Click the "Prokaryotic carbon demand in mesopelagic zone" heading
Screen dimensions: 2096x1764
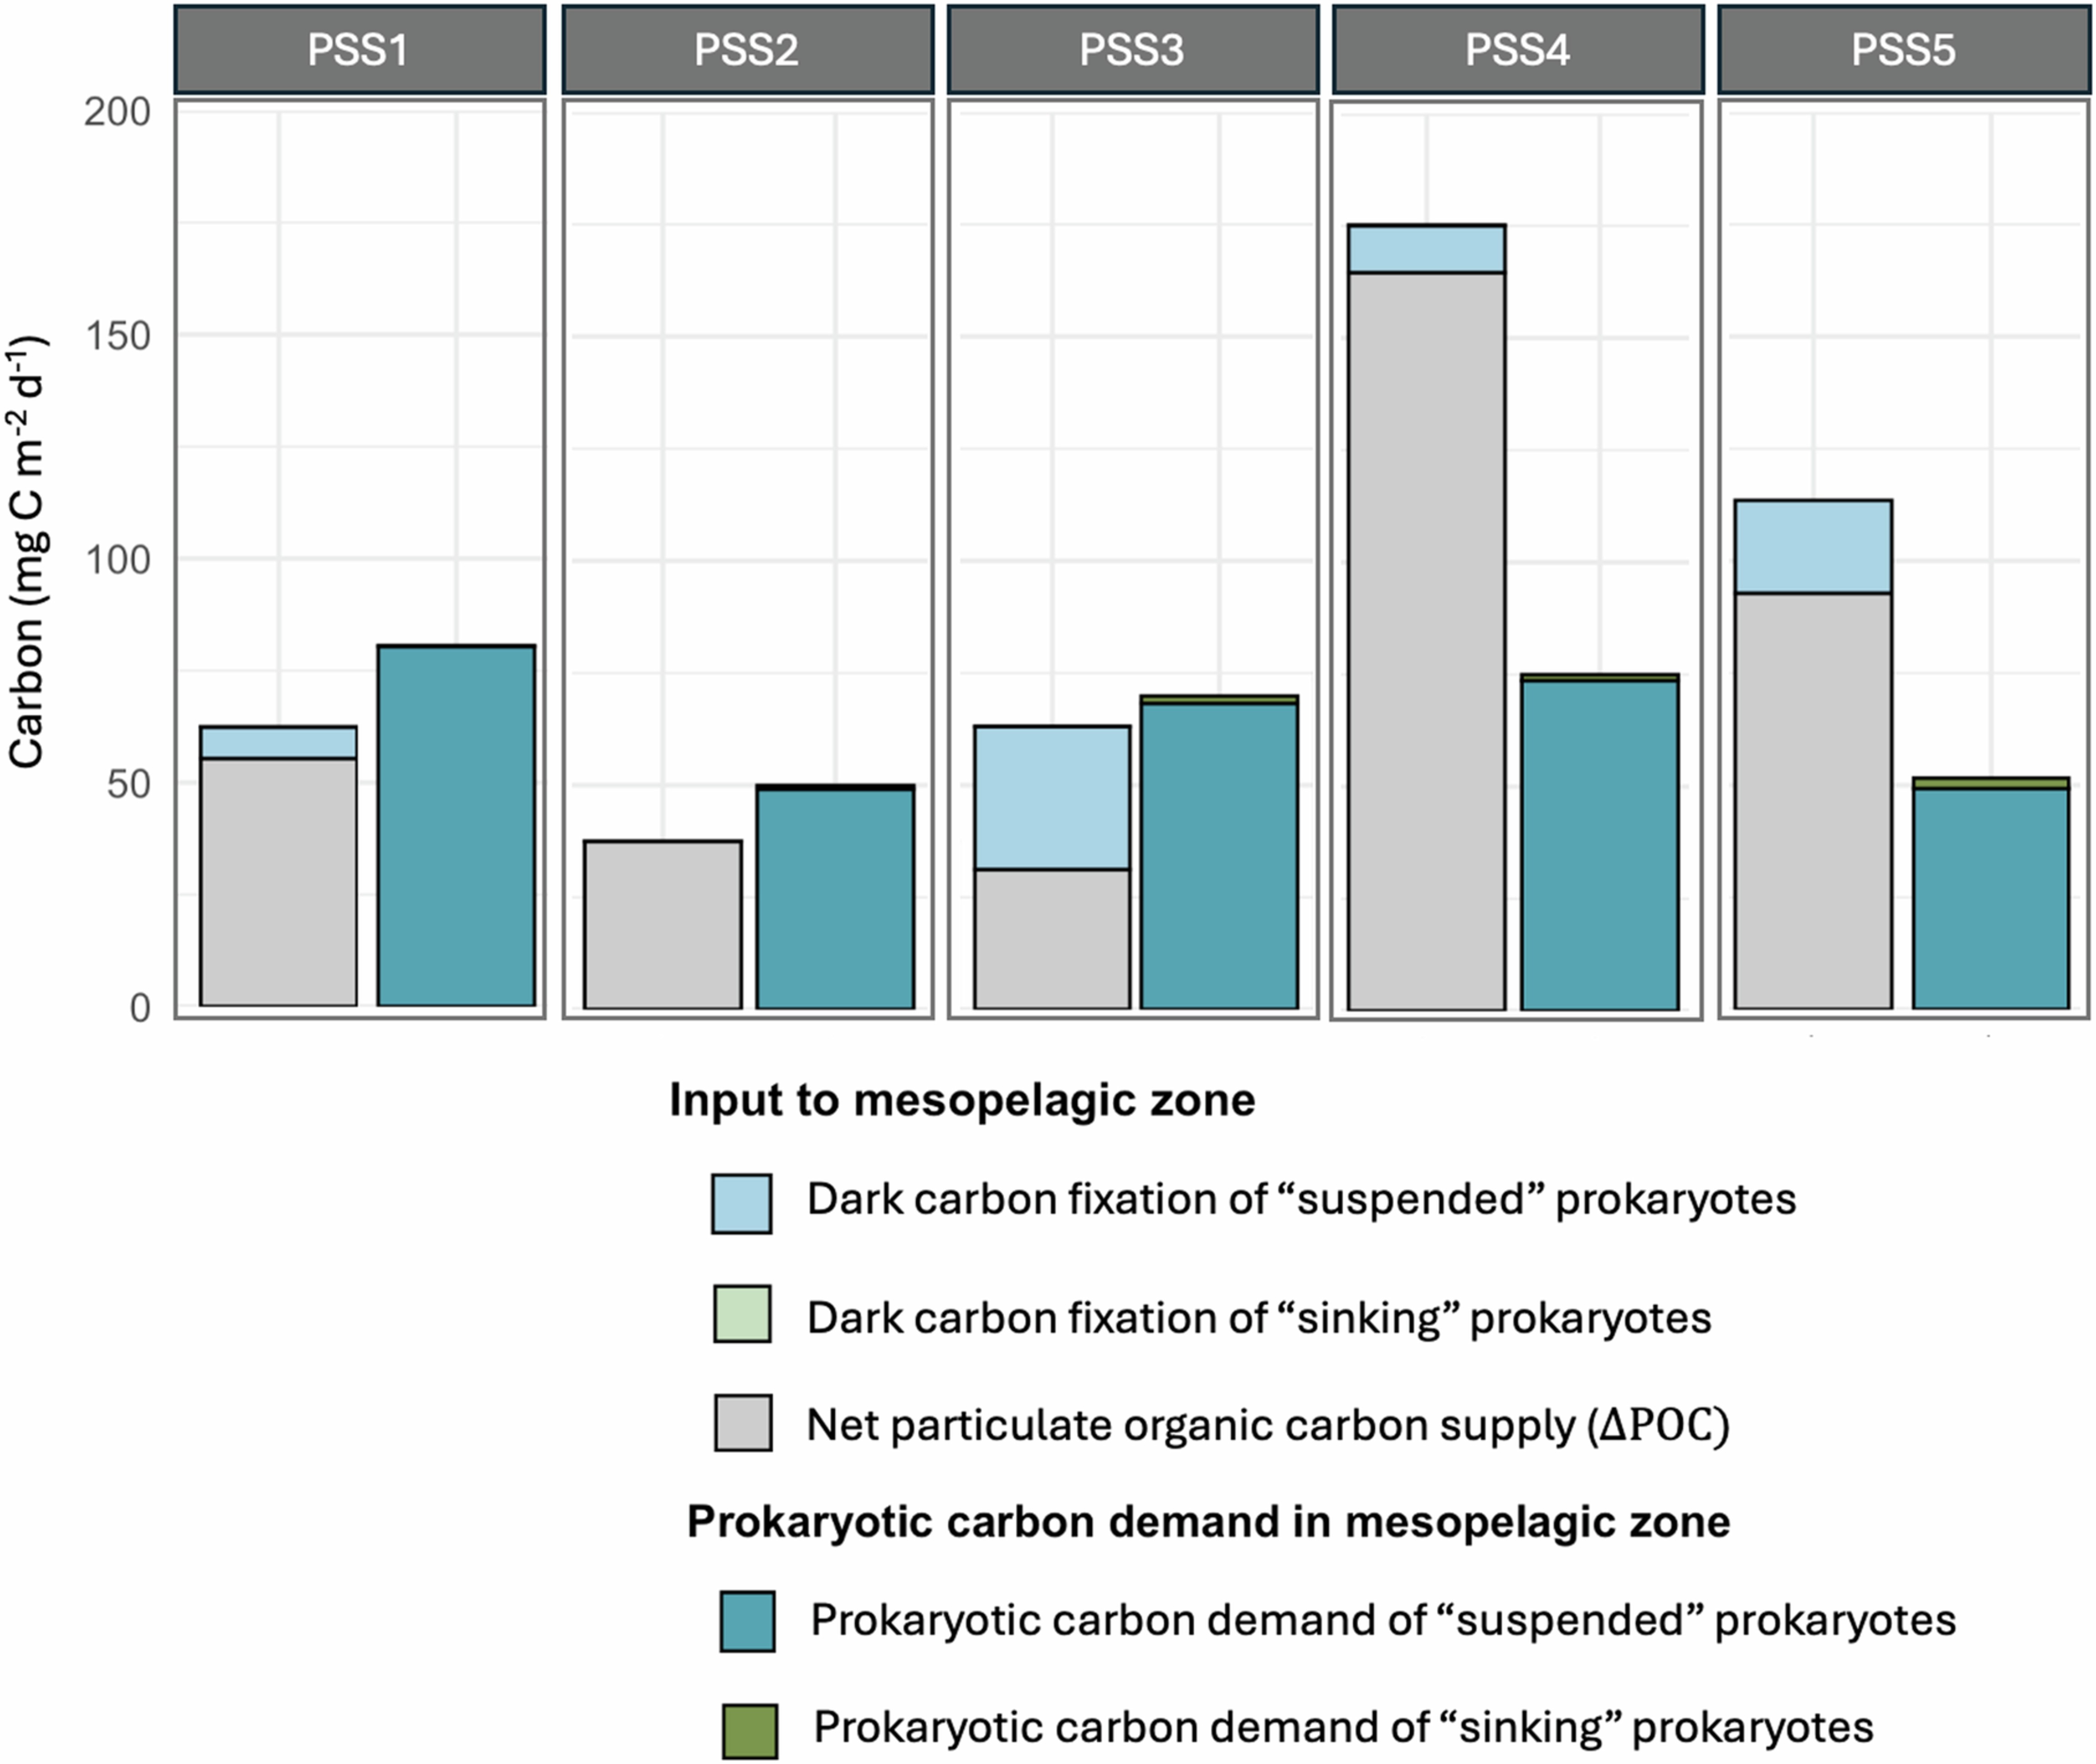tap(1208, 1522)
